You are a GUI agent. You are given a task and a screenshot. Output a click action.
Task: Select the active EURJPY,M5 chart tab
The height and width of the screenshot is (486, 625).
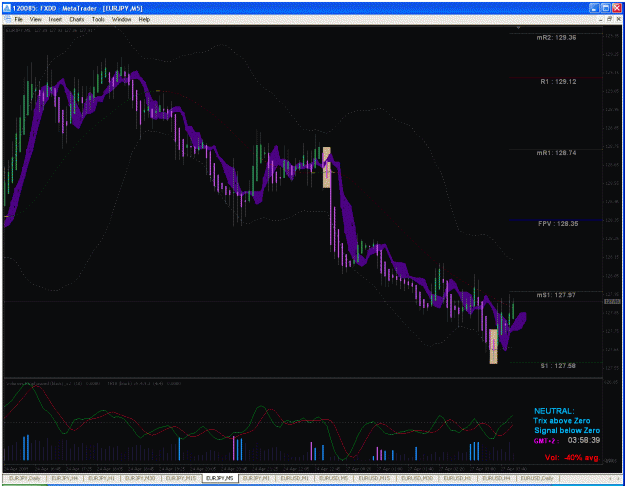click(220, 478)
